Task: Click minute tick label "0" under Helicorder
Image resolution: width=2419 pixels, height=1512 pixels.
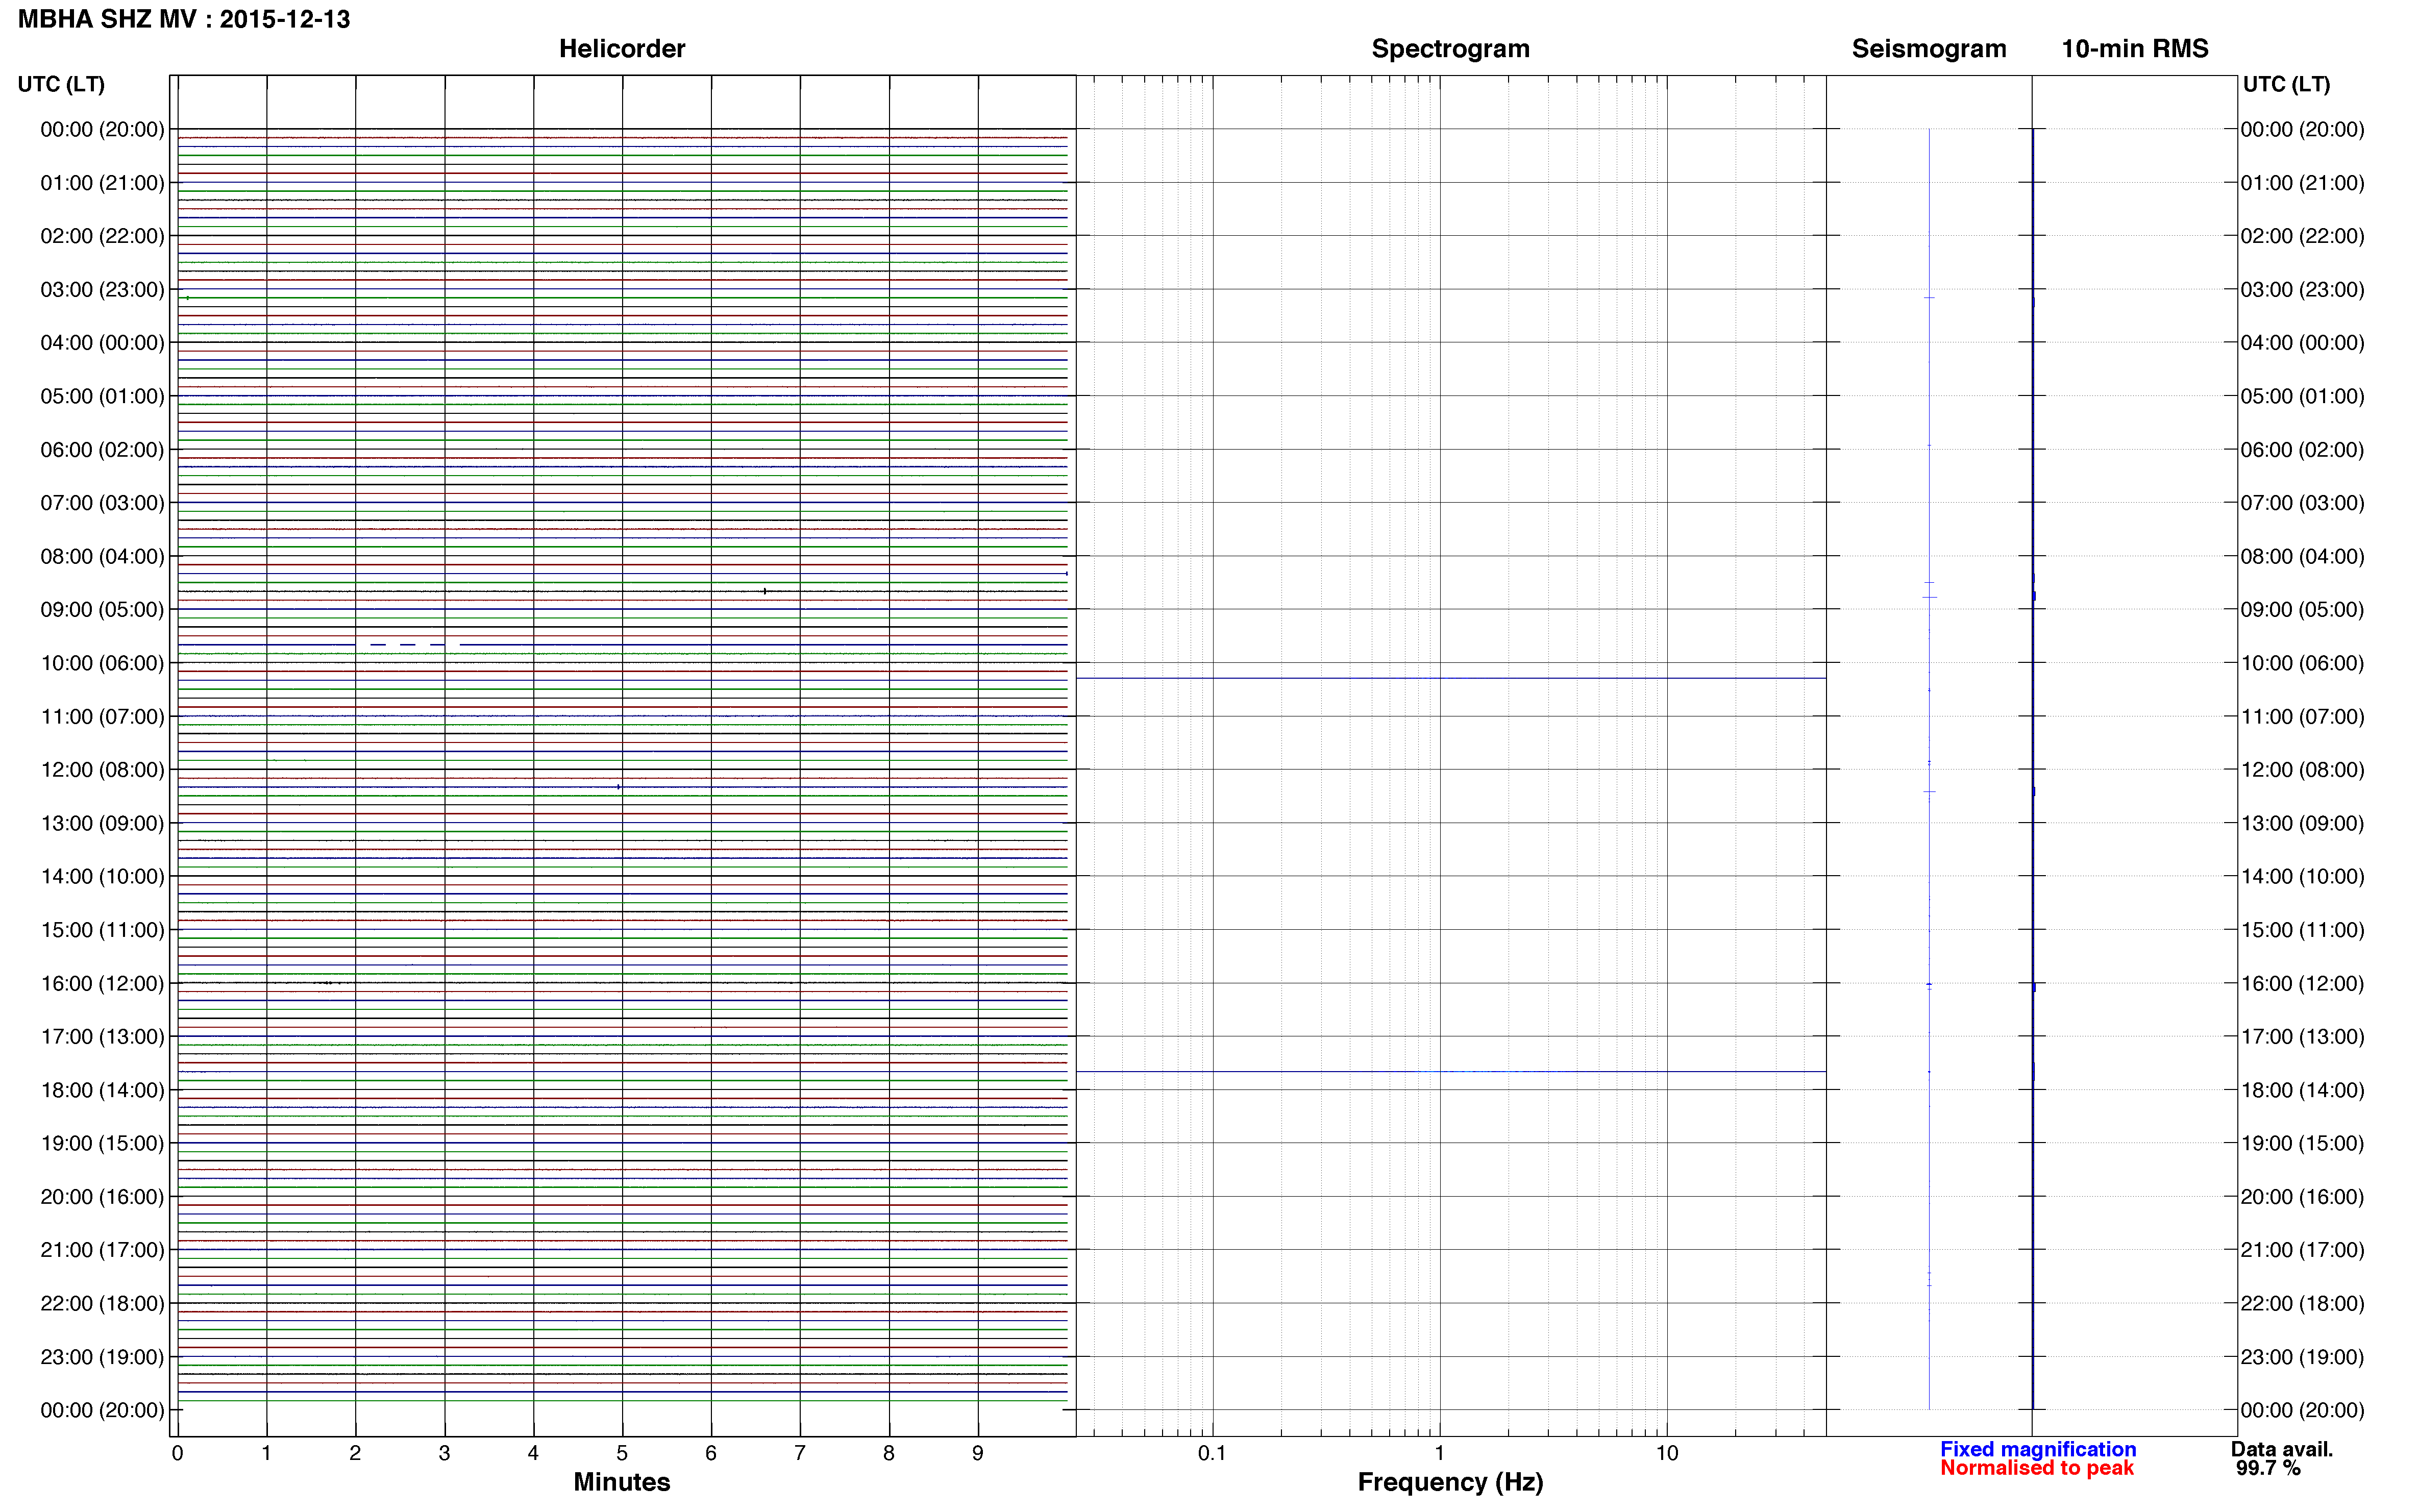Action: tap(177, 1453)
